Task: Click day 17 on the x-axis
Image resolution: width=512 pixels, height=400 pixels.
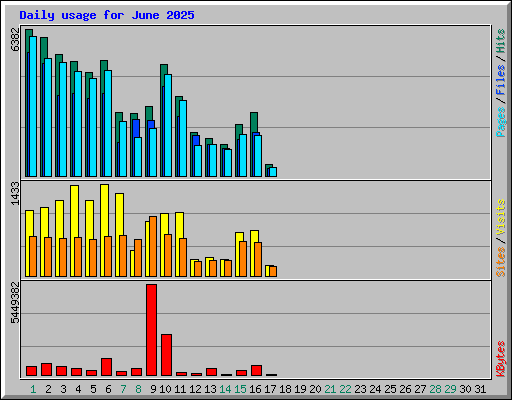Action: [270, 389]
